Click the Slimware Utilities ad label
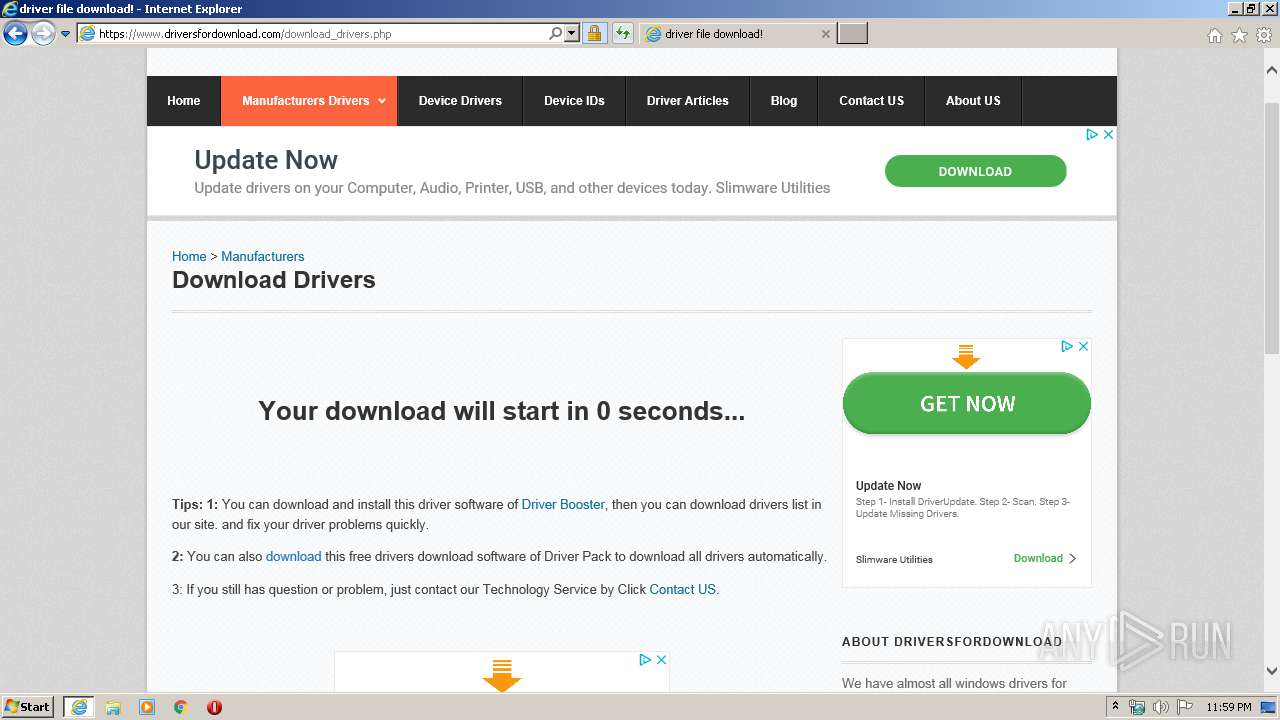Viewport: 1280px width, 720px height. (x=894, y=559)
